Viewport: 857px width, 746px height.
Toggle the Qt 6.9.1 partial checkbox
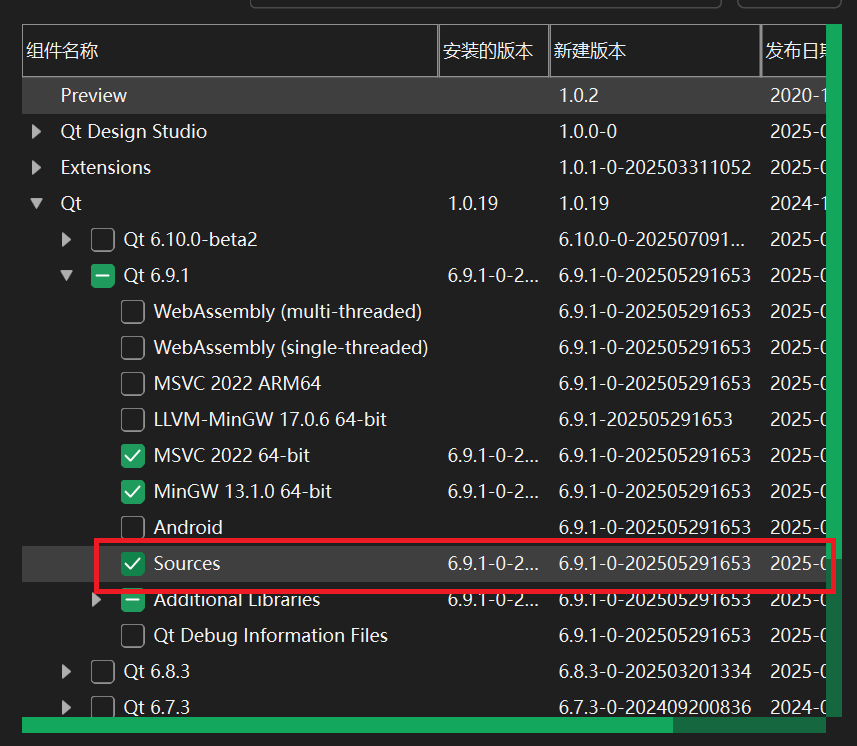pos(103,275)
